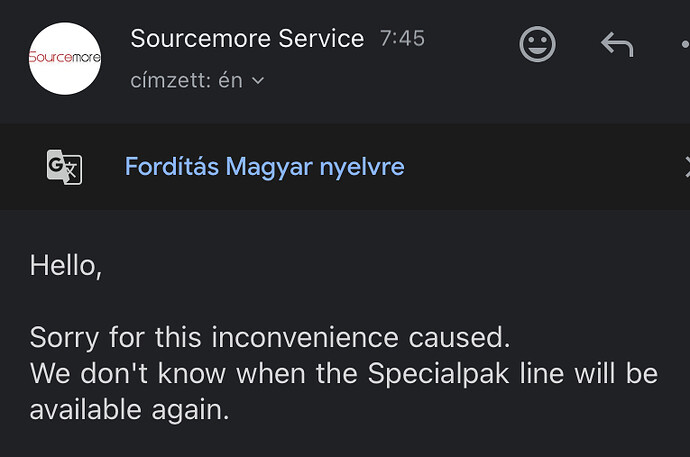Click the 7:45 message timestamp
The image size is (690, 457).
coord(402,40)
